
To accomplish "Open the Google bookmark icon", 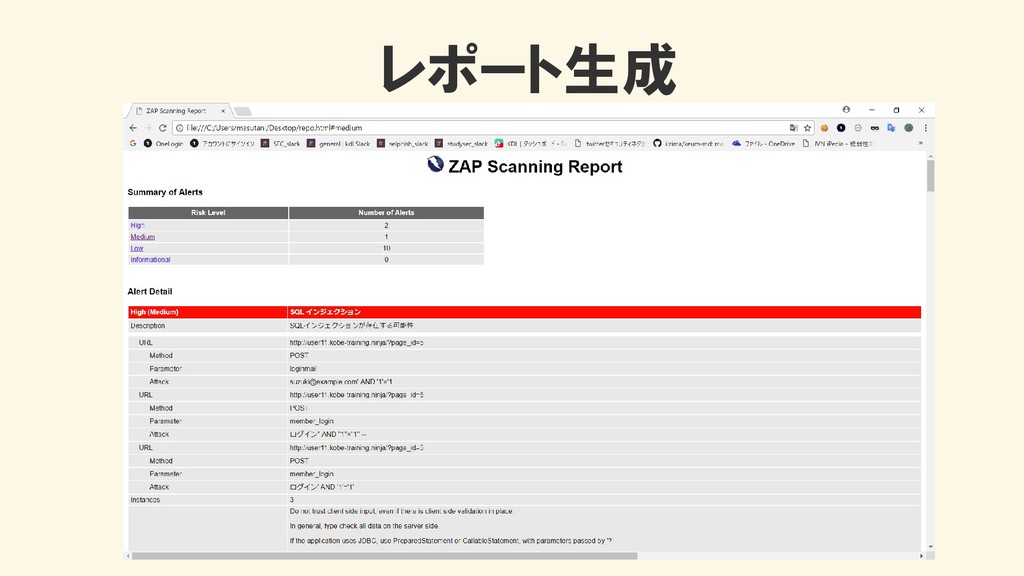I will click(x=133, y=143).
